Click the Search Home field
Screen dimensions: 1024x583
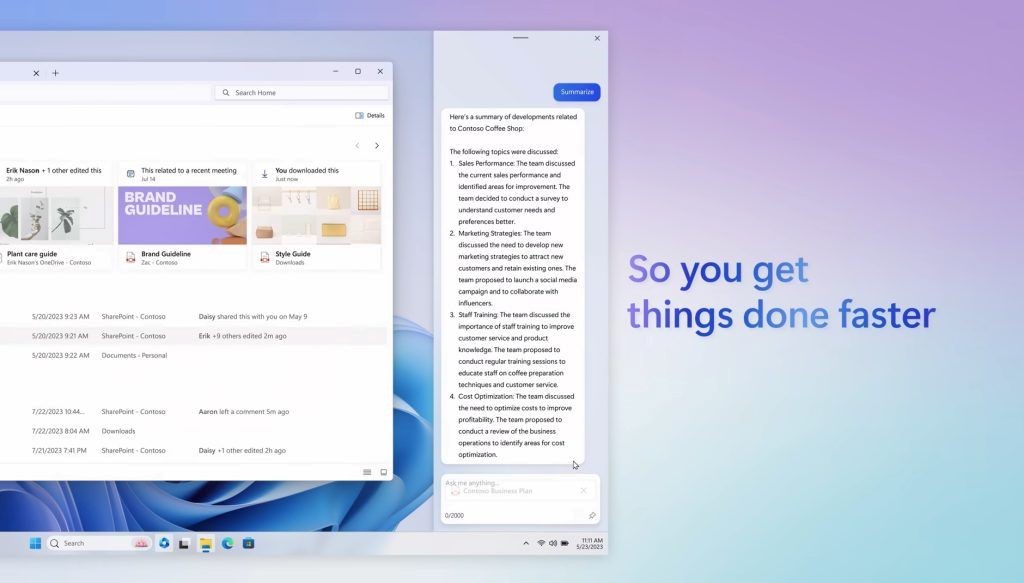point(301,93)
